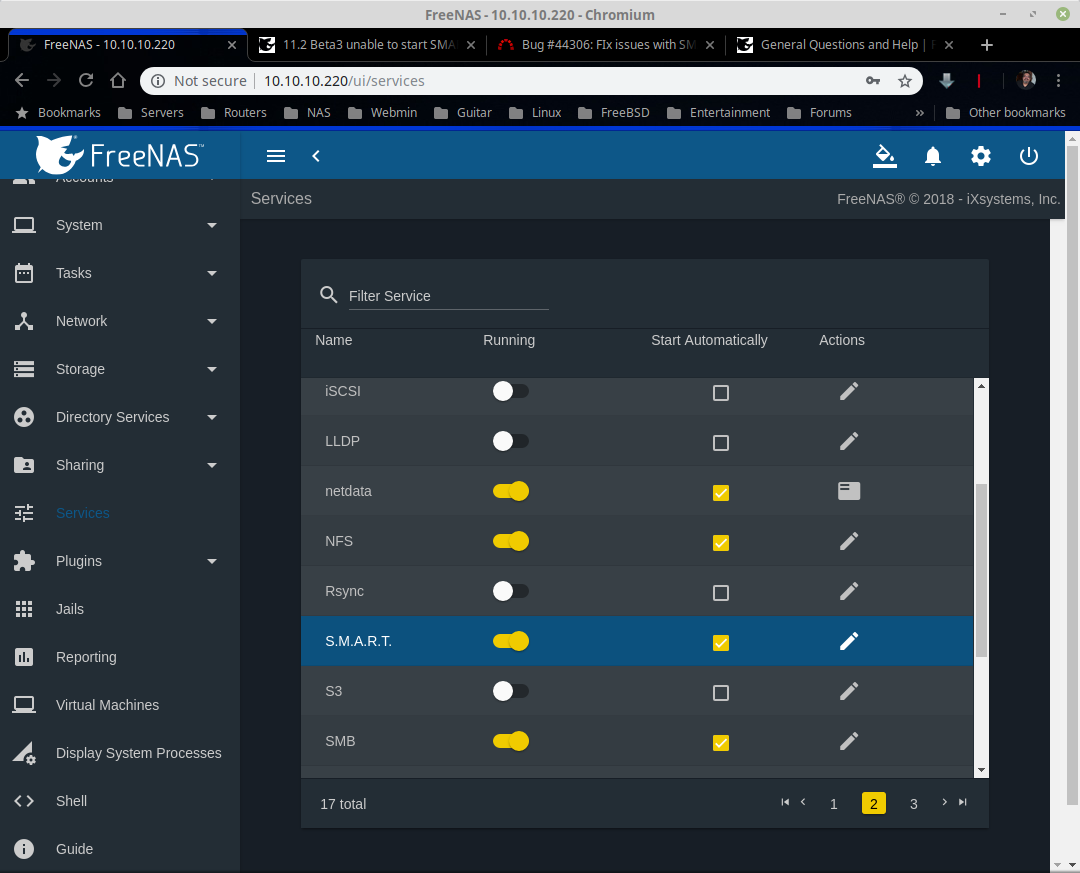Click the browser address bar URL
Viewport: 1080px width, 873px height.
[x=344, y=81]
